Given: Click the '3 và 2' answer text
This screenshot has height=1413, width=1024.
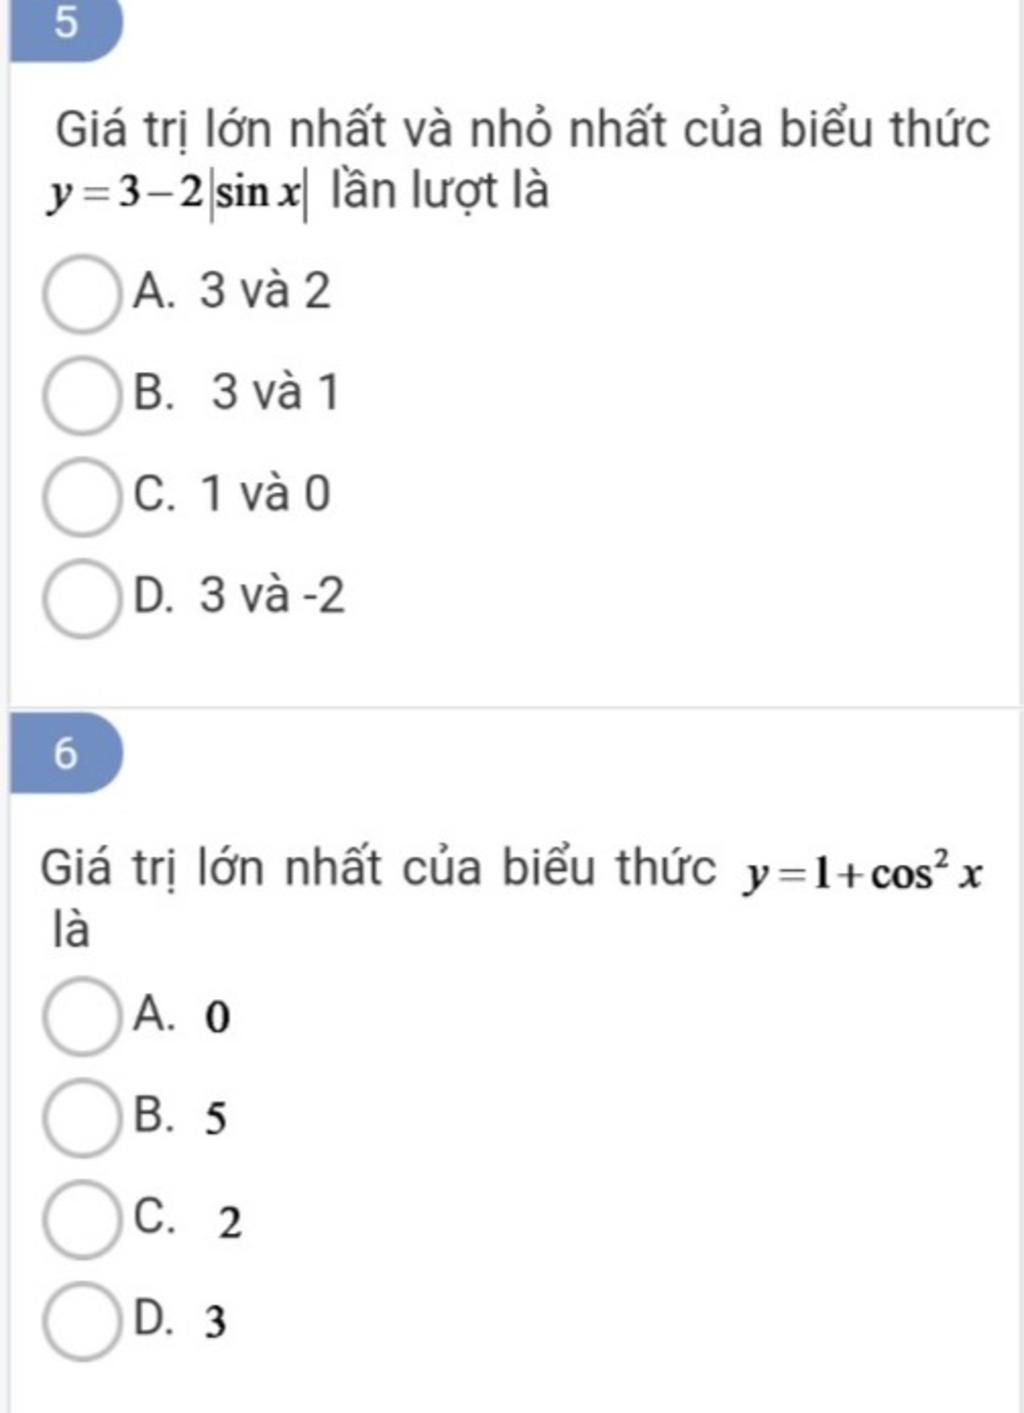Looking at the screenshot, I should point(265,291).
